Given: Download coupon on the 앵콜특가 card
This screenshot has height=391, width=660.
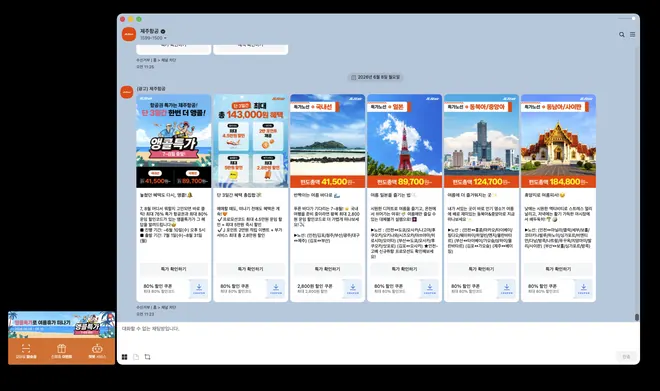Looking at the screenshot, I should [x=199, y=289].
